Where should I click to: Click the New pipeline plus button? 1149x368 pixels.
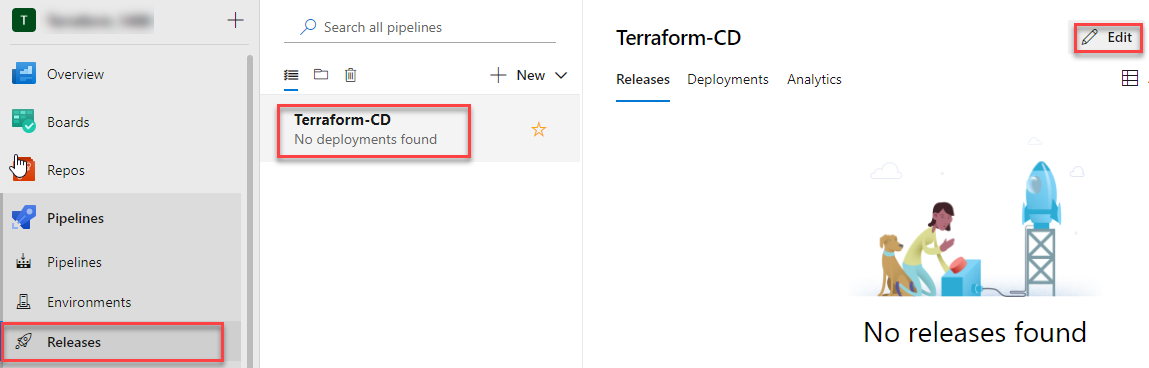click(x=519, y=76)
